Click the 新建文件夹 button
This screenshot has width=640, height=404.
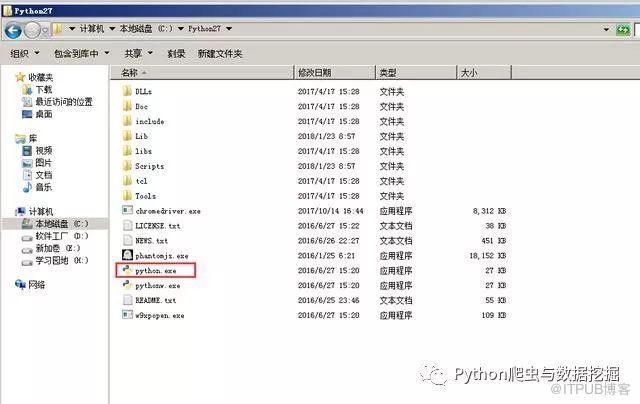[220, 53]
